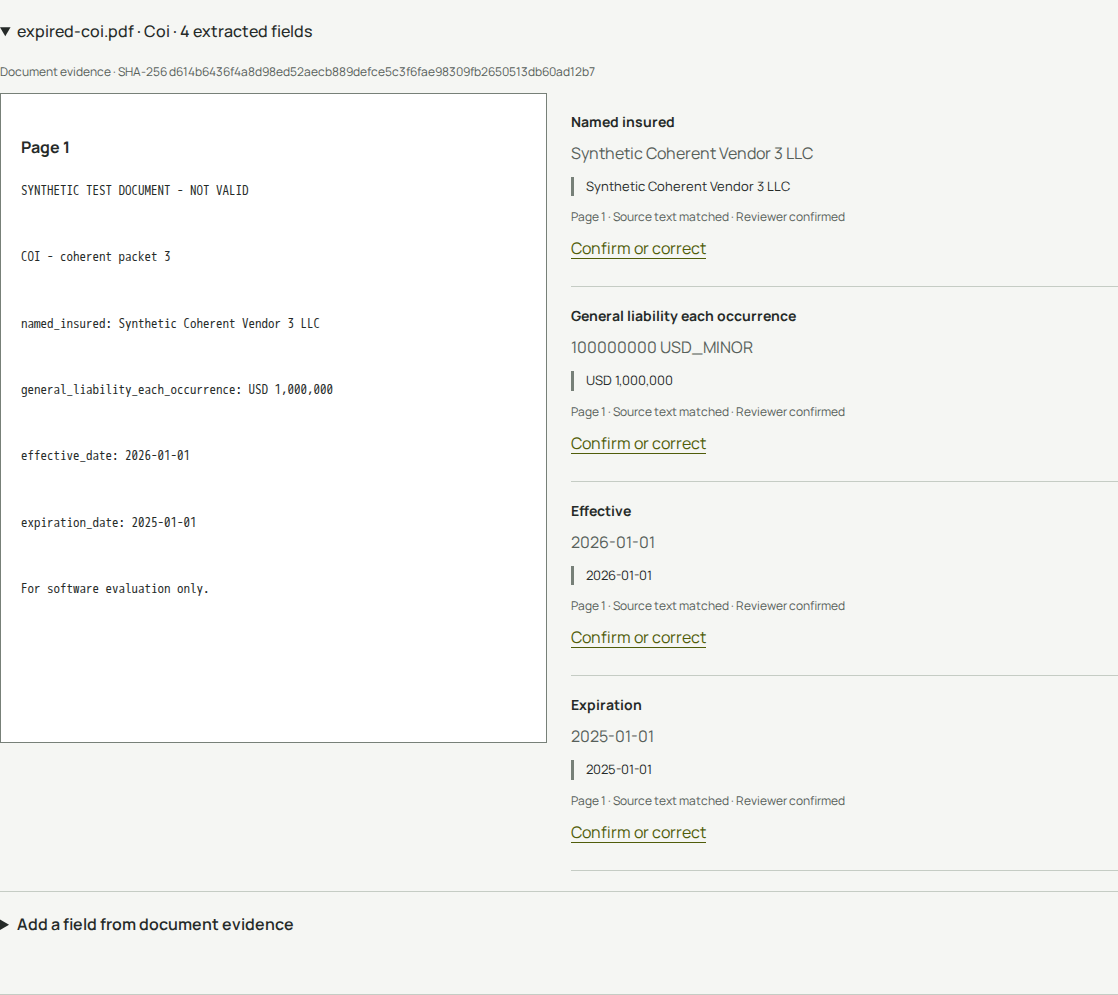Click the USD 1,000,000 quoted source text

click(x=629, y=381)
